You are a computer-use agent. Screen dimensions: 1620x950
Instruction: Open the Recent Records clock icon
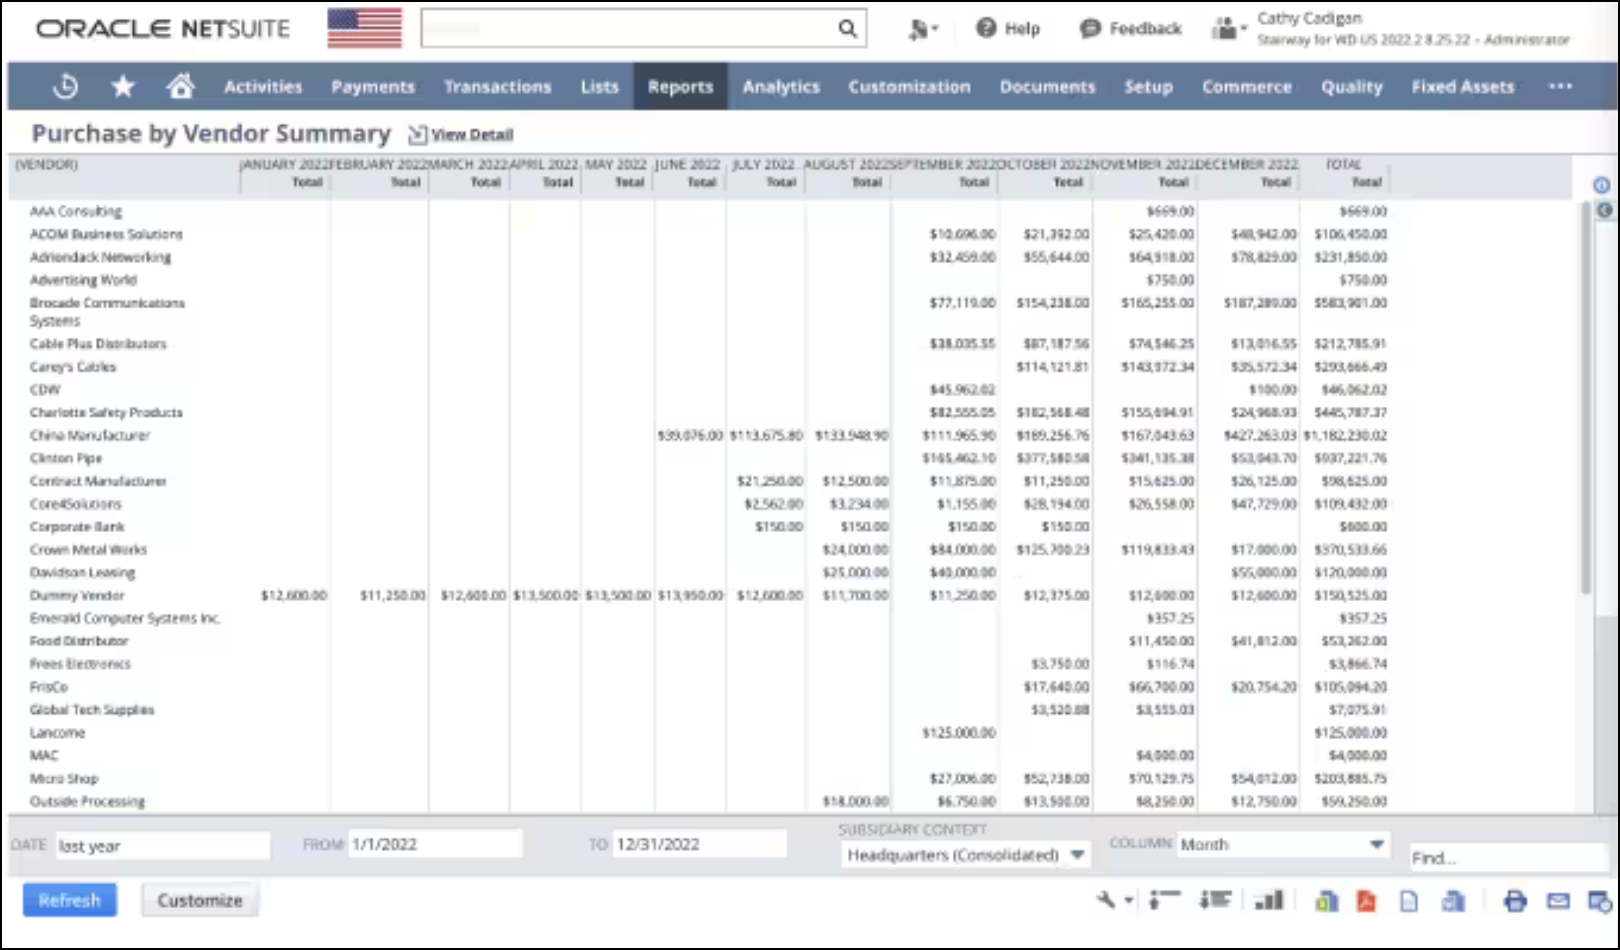(x=65, y=87)
